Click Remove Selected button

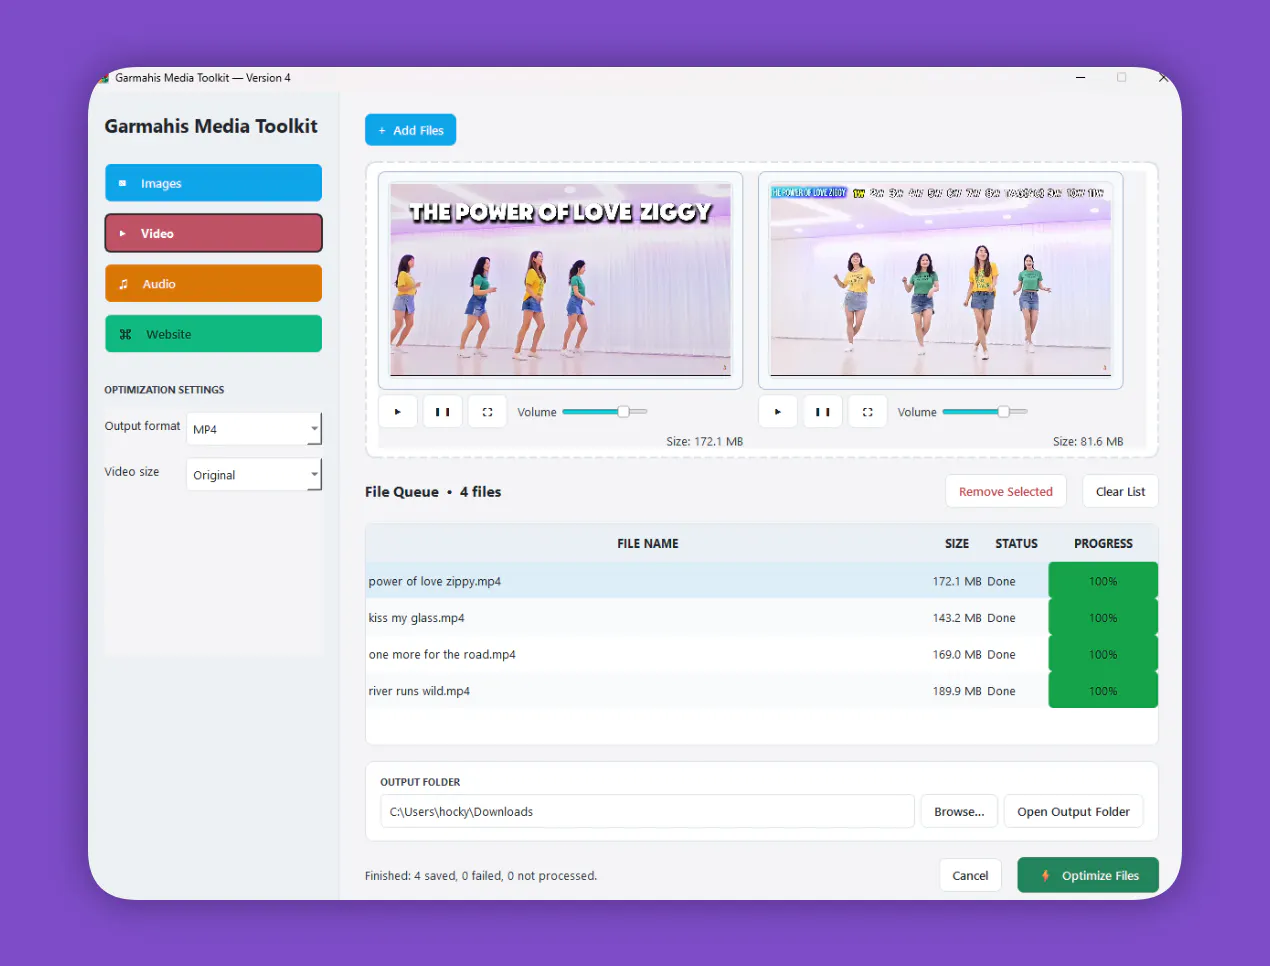click(1006, 491)
